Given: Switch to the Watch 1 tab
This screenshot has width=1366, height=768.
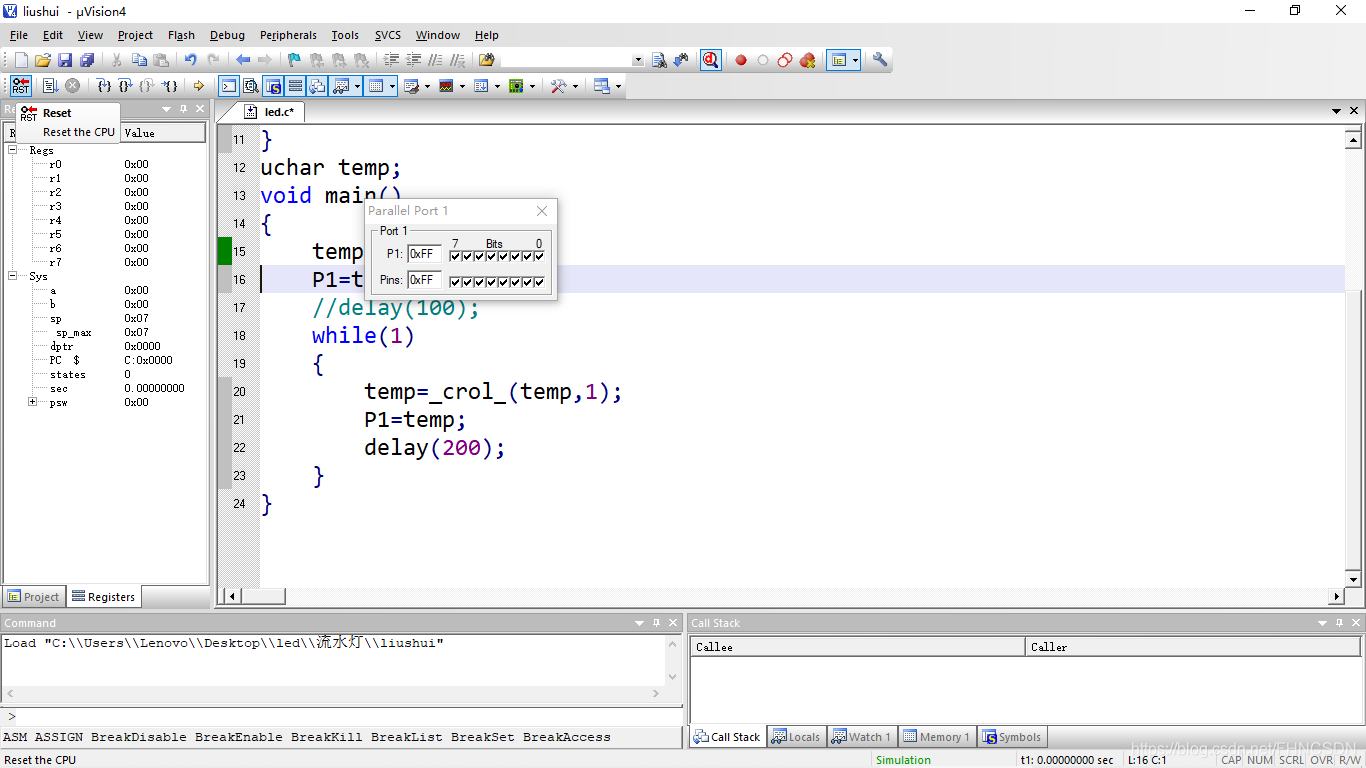Looking at the screenshot, I should 860,737.
